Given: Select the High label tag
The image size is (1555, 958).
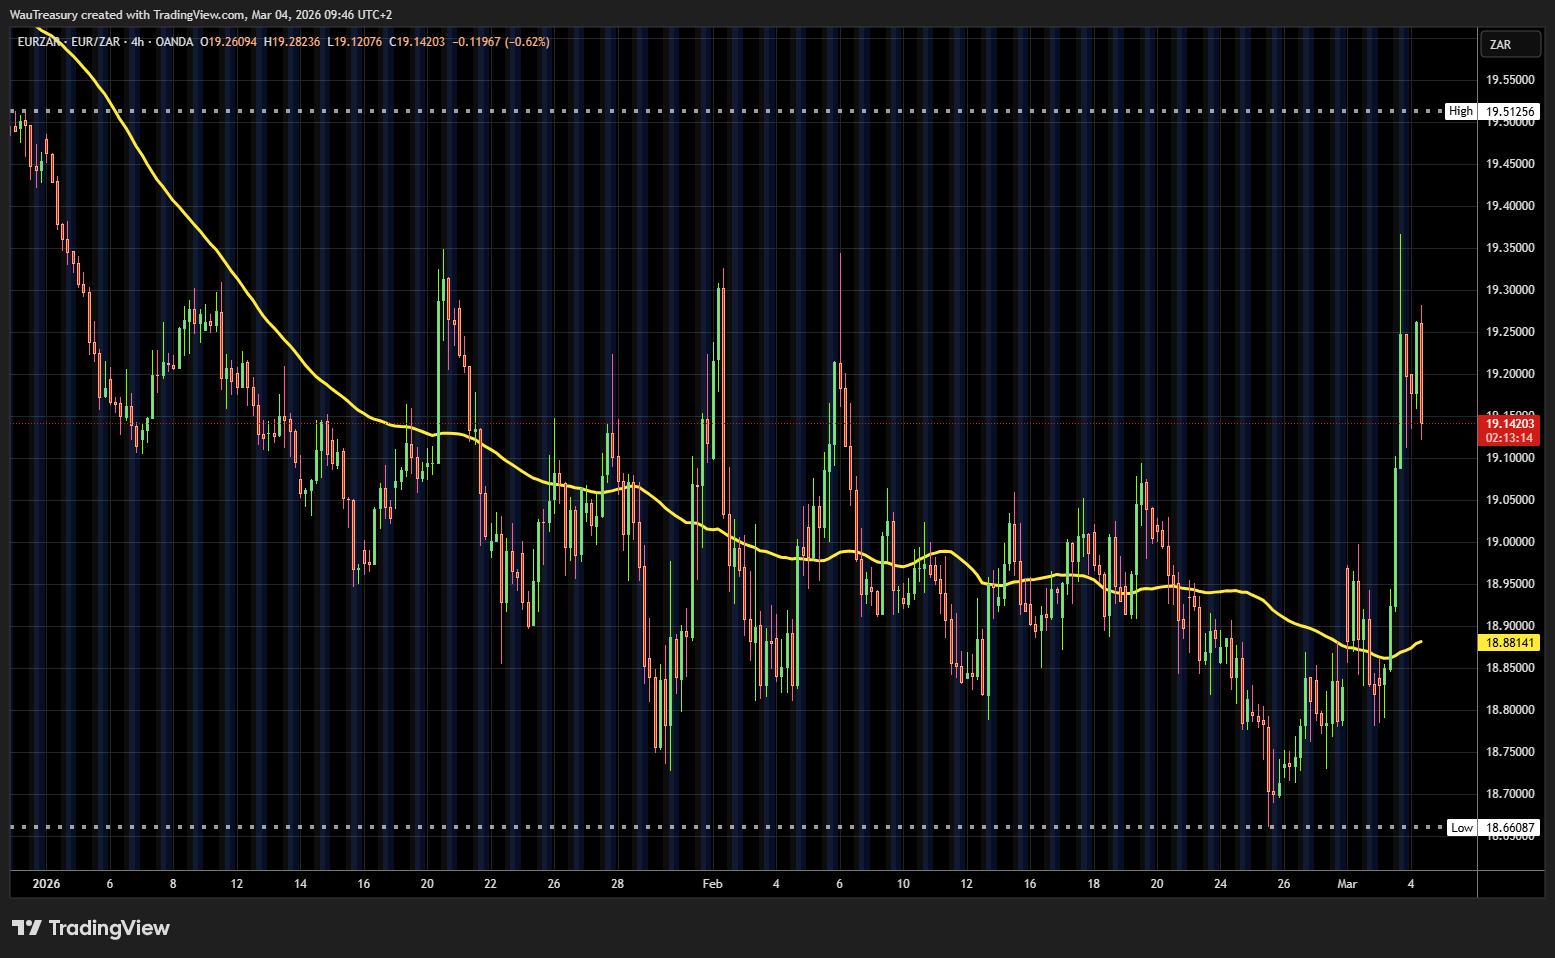Looking at the screenshot, I should tap(1461, 111).
